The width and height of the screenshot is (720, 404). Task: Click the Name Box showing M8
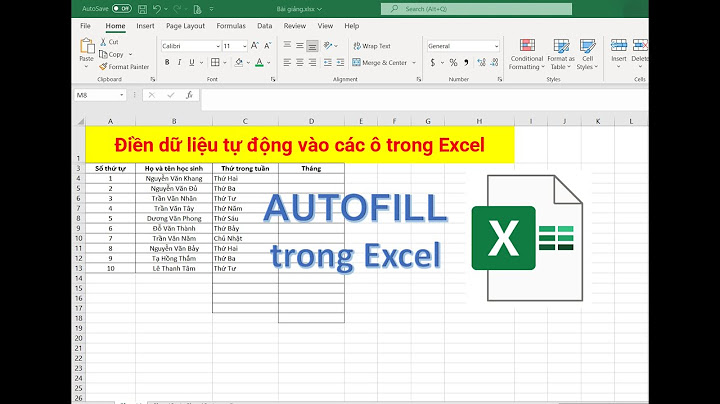click(100, 95)
